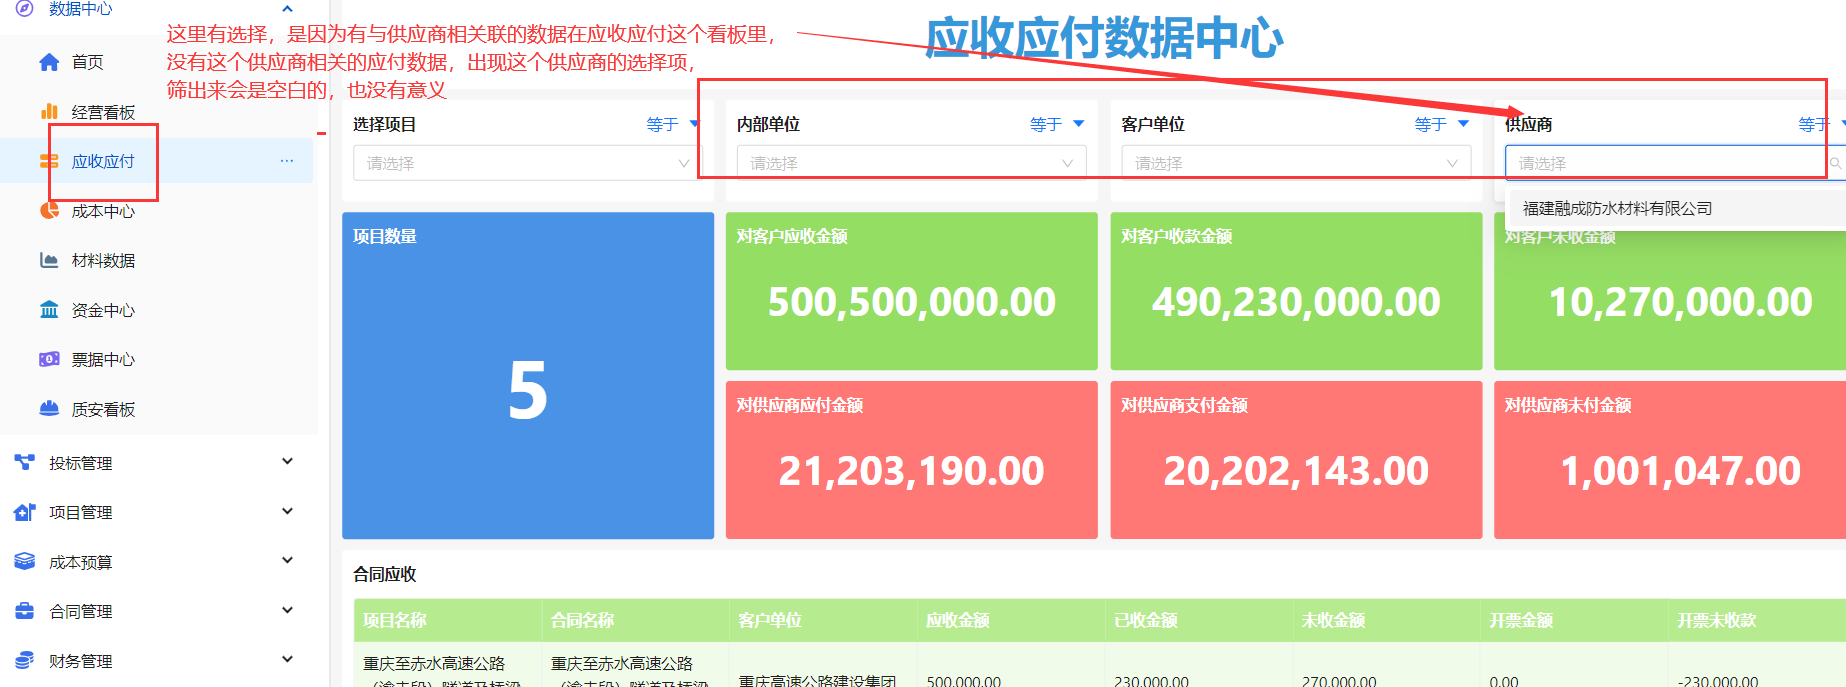Open the more options dots beside 应收应付
This screenshot has width=1846, height=687.
point(287,161)
